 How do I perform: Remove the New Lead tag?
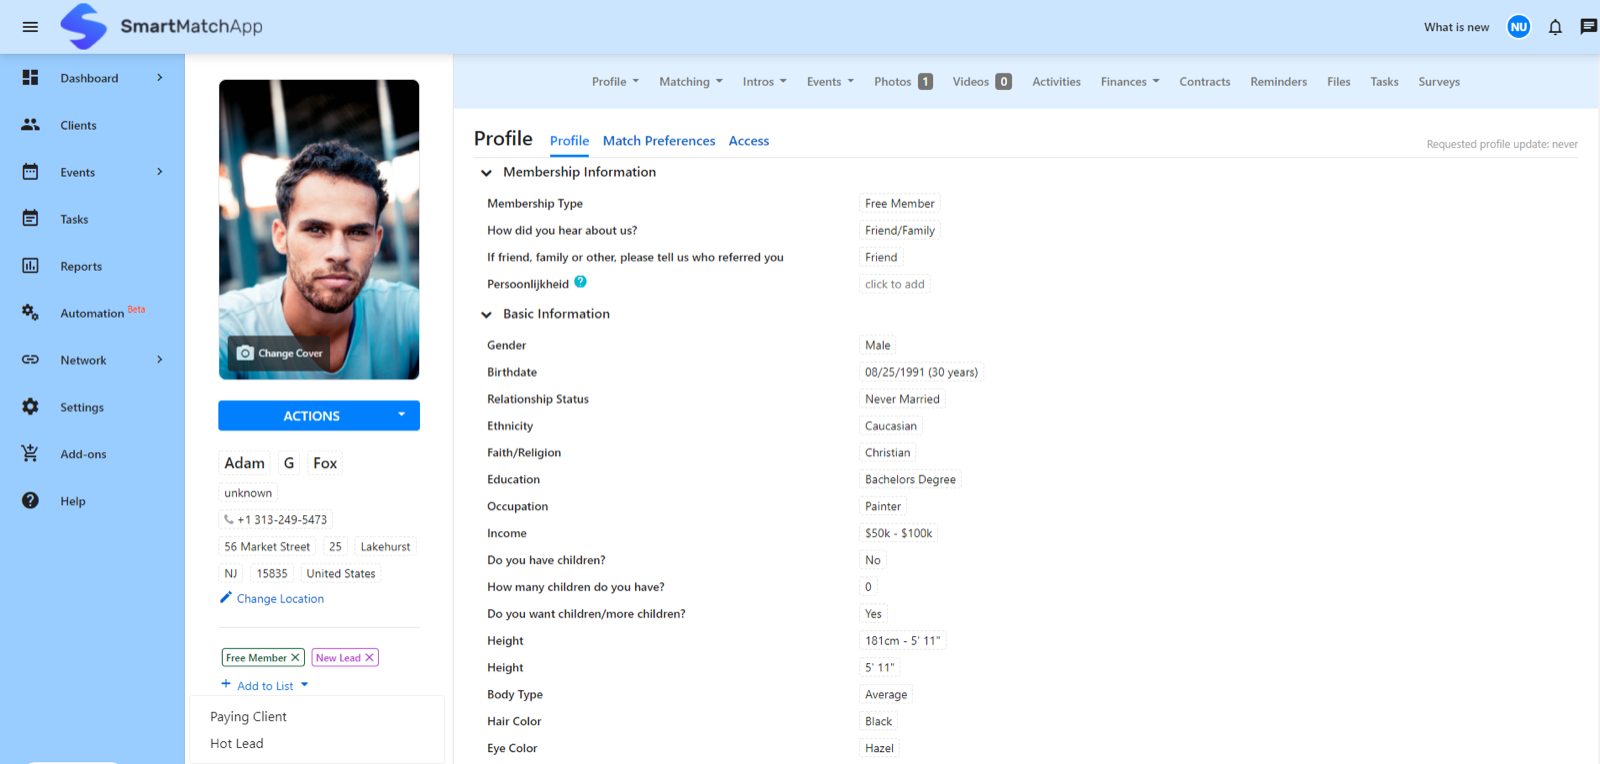tap(369, 658)
